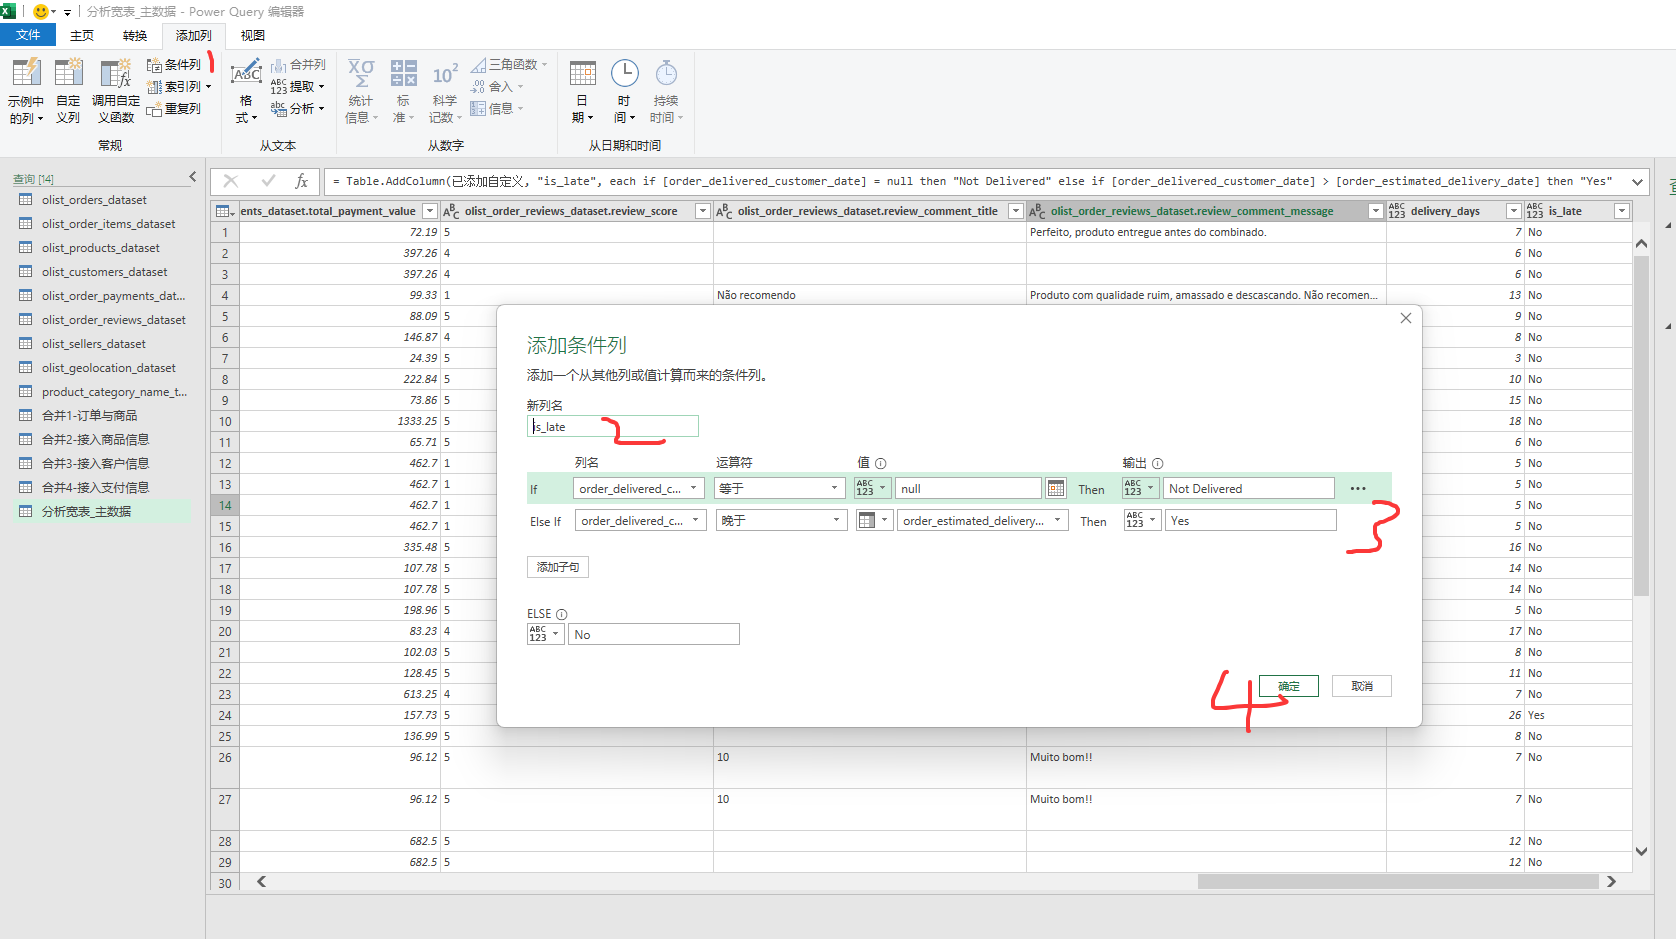Open the 文件 (File) tab

coord(28,35)
